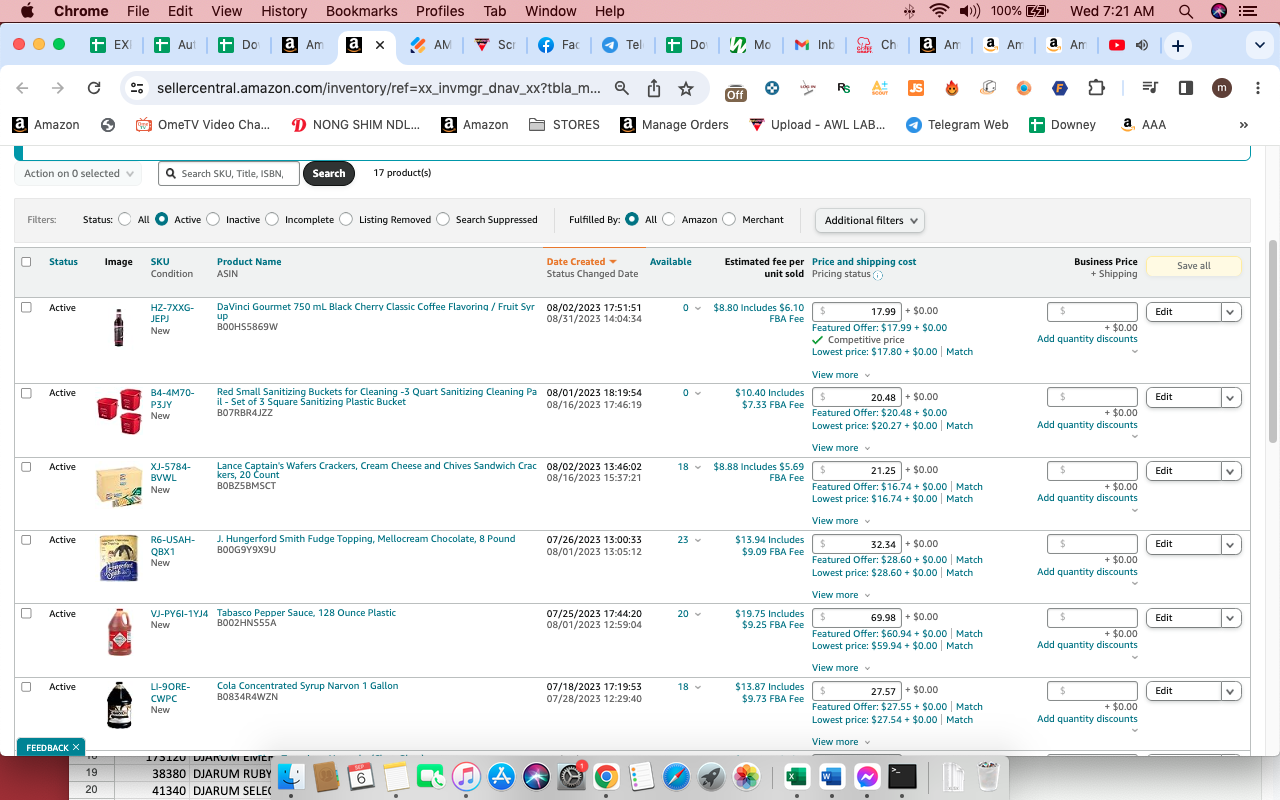This screenshot has height=800, width=1280.
Task: Open Photos from the Dock
Action: click(x=747, y=776)
